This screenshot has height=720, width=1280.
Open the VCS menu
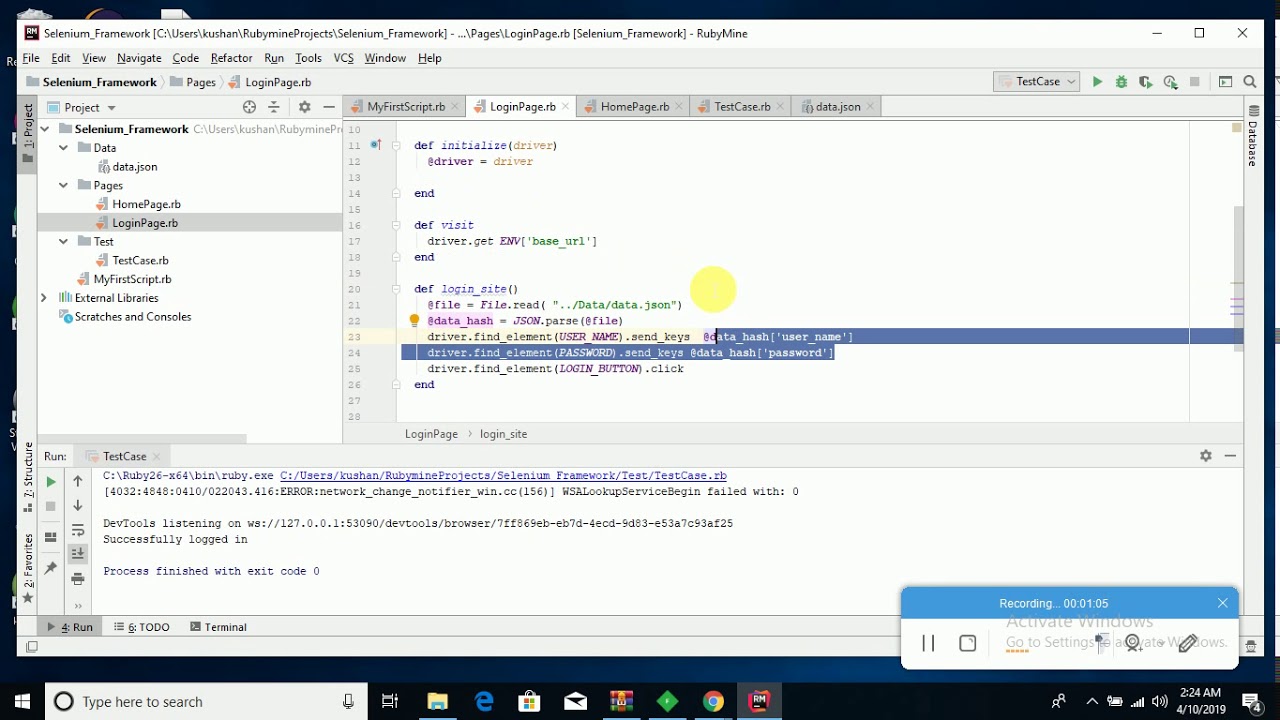click(x=344, y=58)
